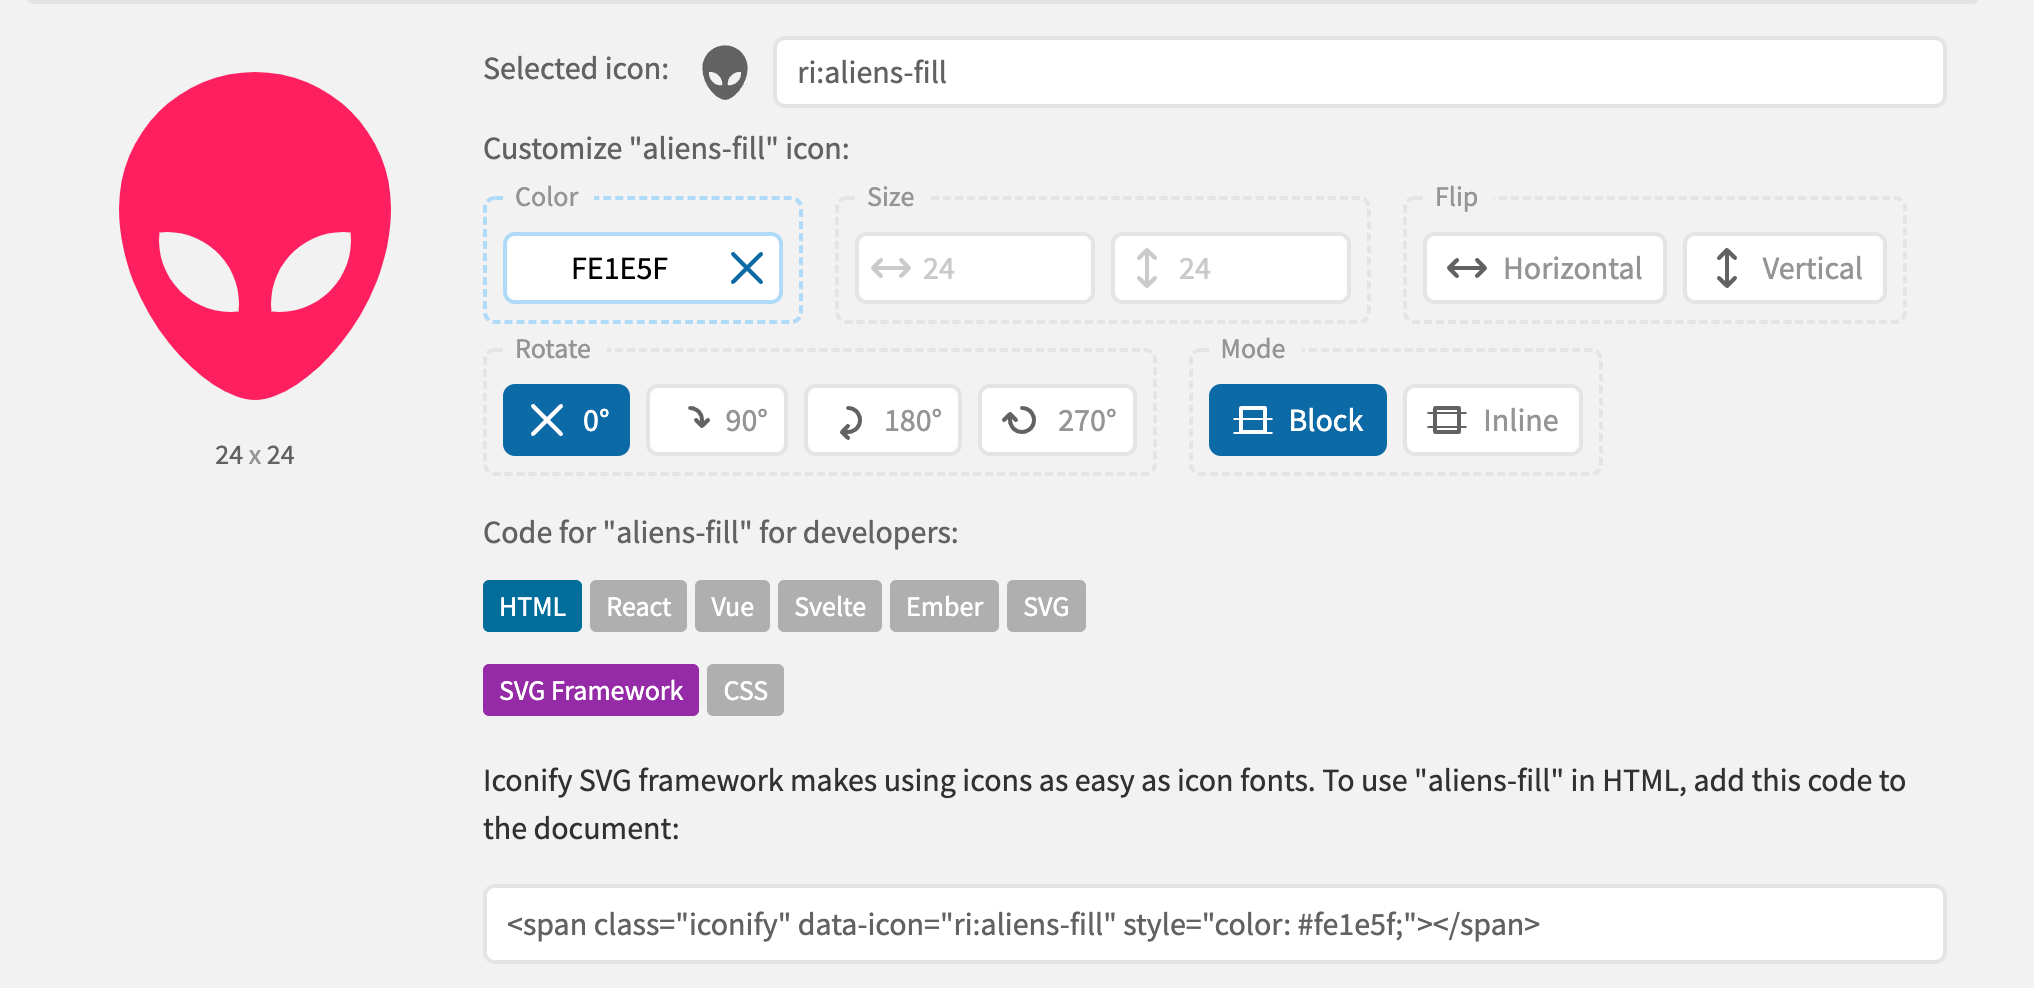Click the Iconify SVG framework description paragraph
This screenshot has height=988, width=2034.
tap(1194, 804)
